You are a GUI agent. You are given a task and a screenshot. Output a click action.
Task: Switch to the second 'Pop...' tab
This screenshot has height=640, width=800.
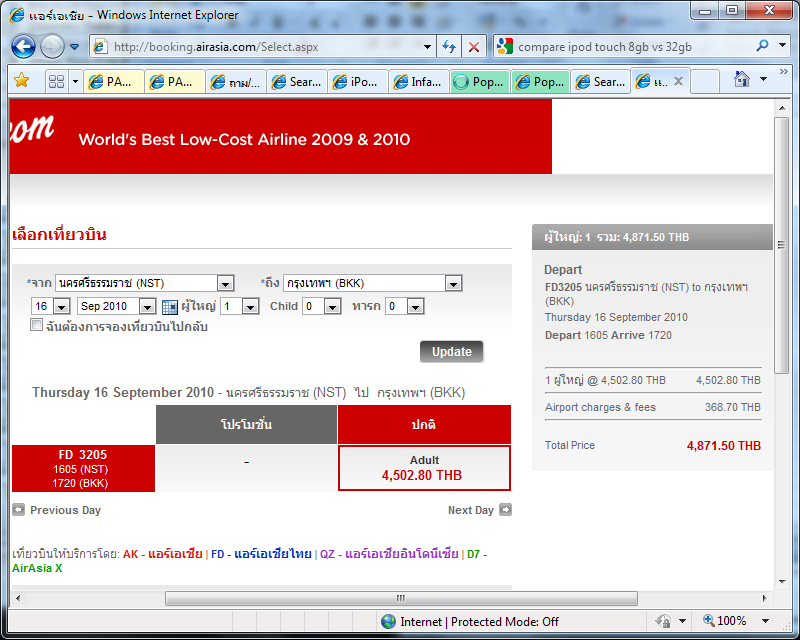tap(541, 82)
